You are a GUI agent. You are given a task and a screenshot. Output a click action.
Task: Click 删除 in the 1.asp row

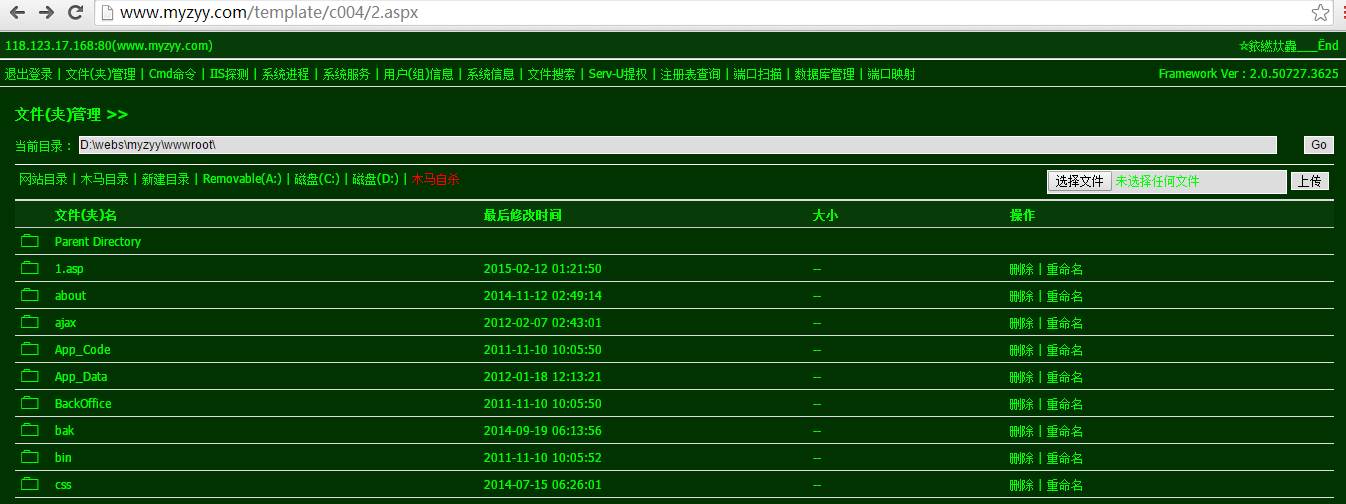(1022, 269)
